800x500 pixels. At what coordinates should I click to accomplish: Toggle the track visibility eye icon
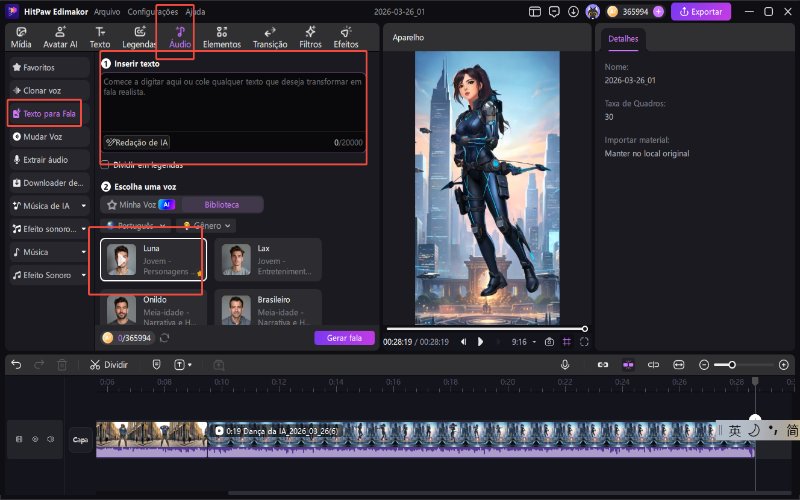coord(34,439)
